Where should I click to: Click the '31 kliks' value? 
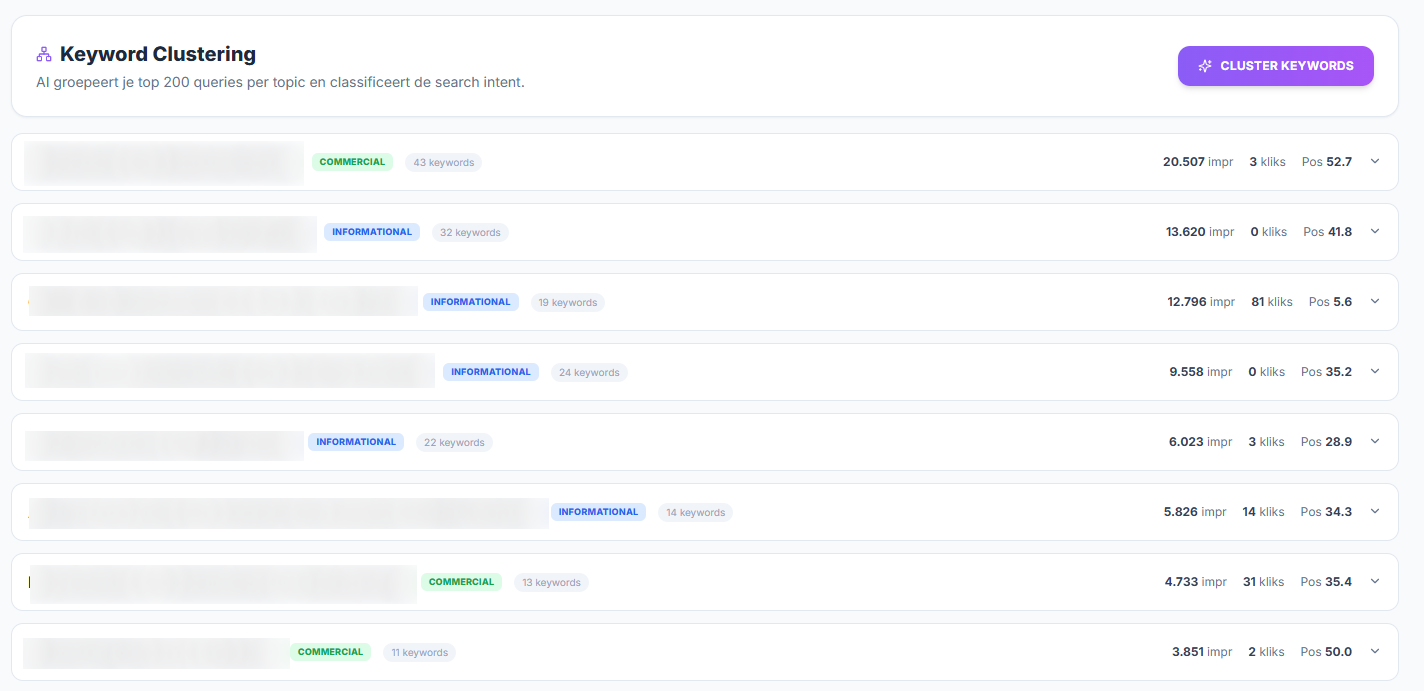tap(1264, 582)
